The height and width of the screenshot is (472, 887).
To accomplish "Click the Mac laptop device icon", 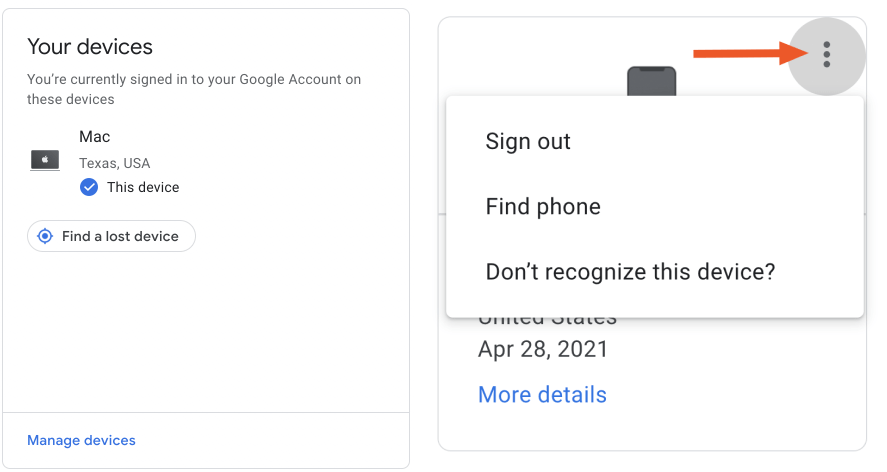I will coord(45,160).
